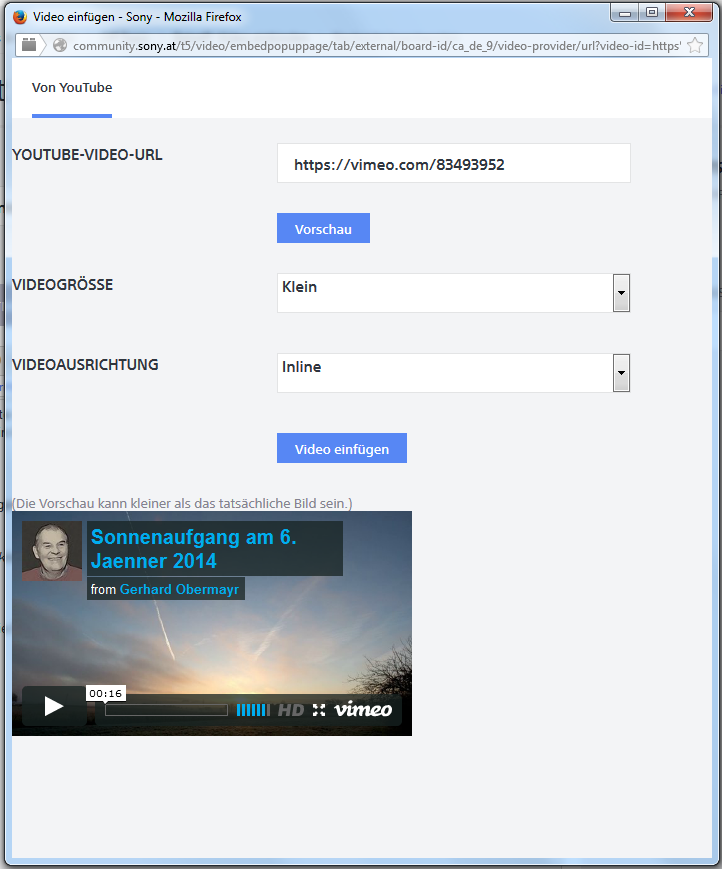The image size is (722, 869).
Task: Open the Videogrösse dropdown
Action: coord(621,293)
